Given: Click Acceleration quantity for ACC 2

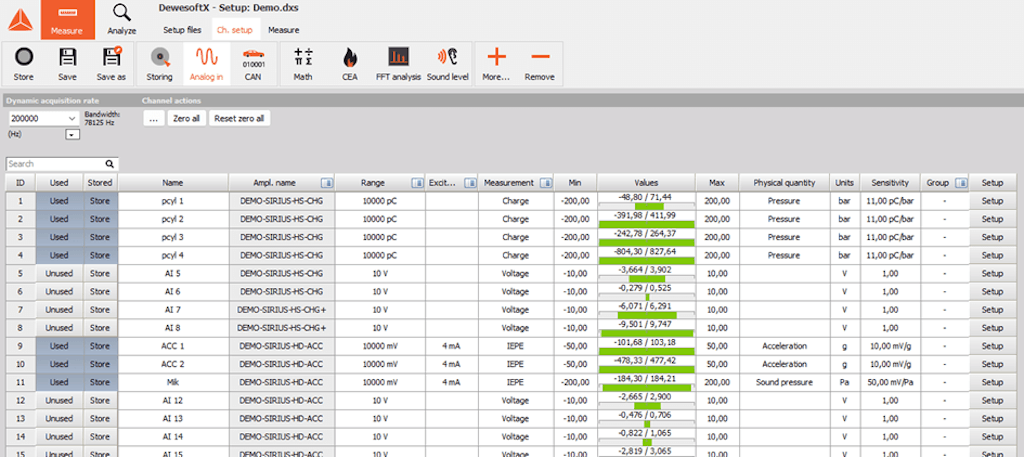Looking at the screenshot, I should 784,364.
